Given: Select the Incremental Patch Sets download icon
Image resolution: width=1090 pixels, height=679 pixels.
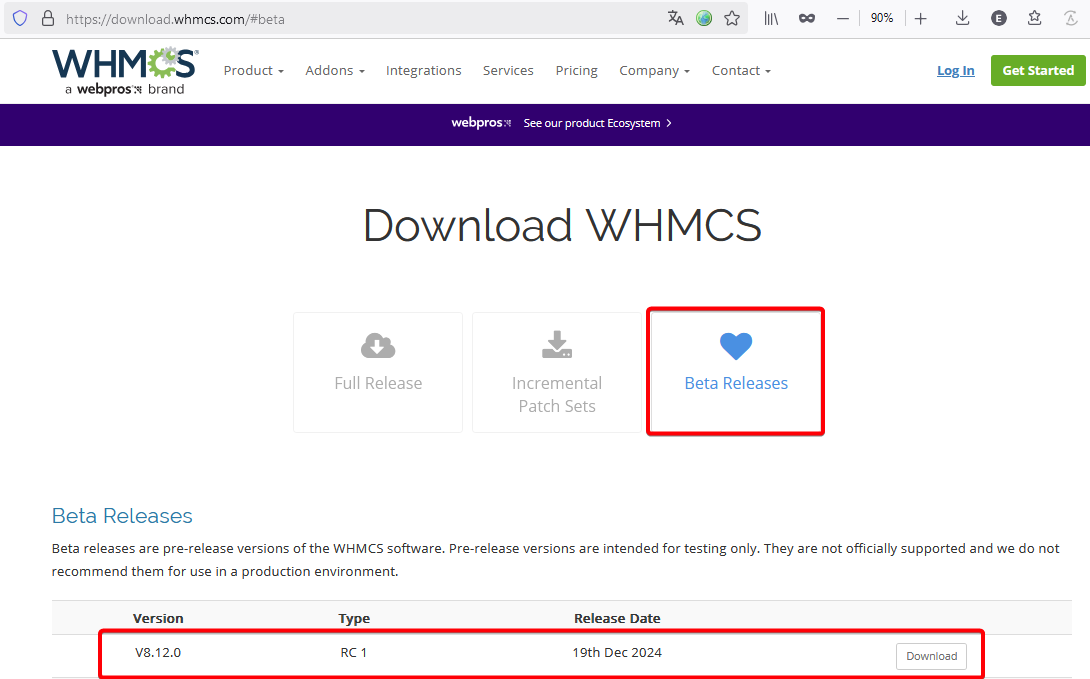Looking at the screenshot, I should [557, 345].
